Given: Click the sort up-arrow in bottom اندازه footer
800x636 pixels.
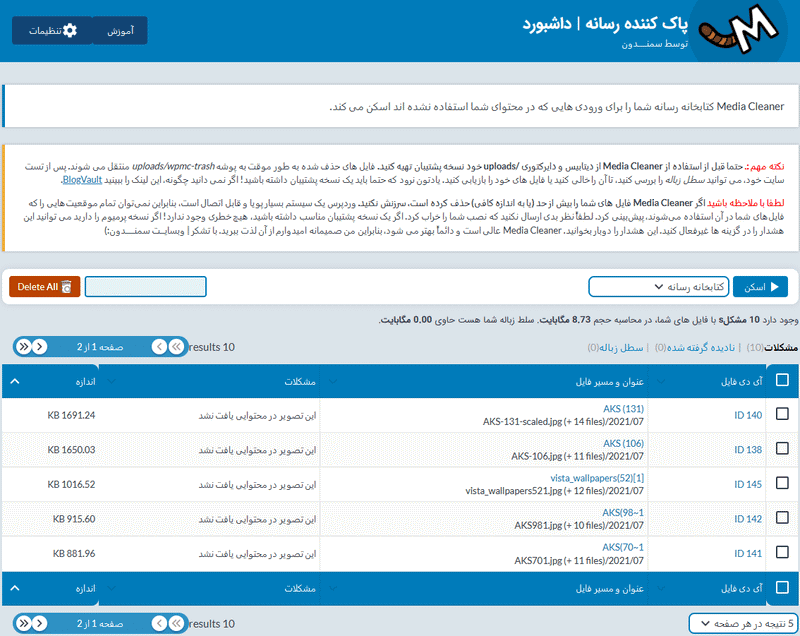Looking at the screenshot, I should (15, 588).
